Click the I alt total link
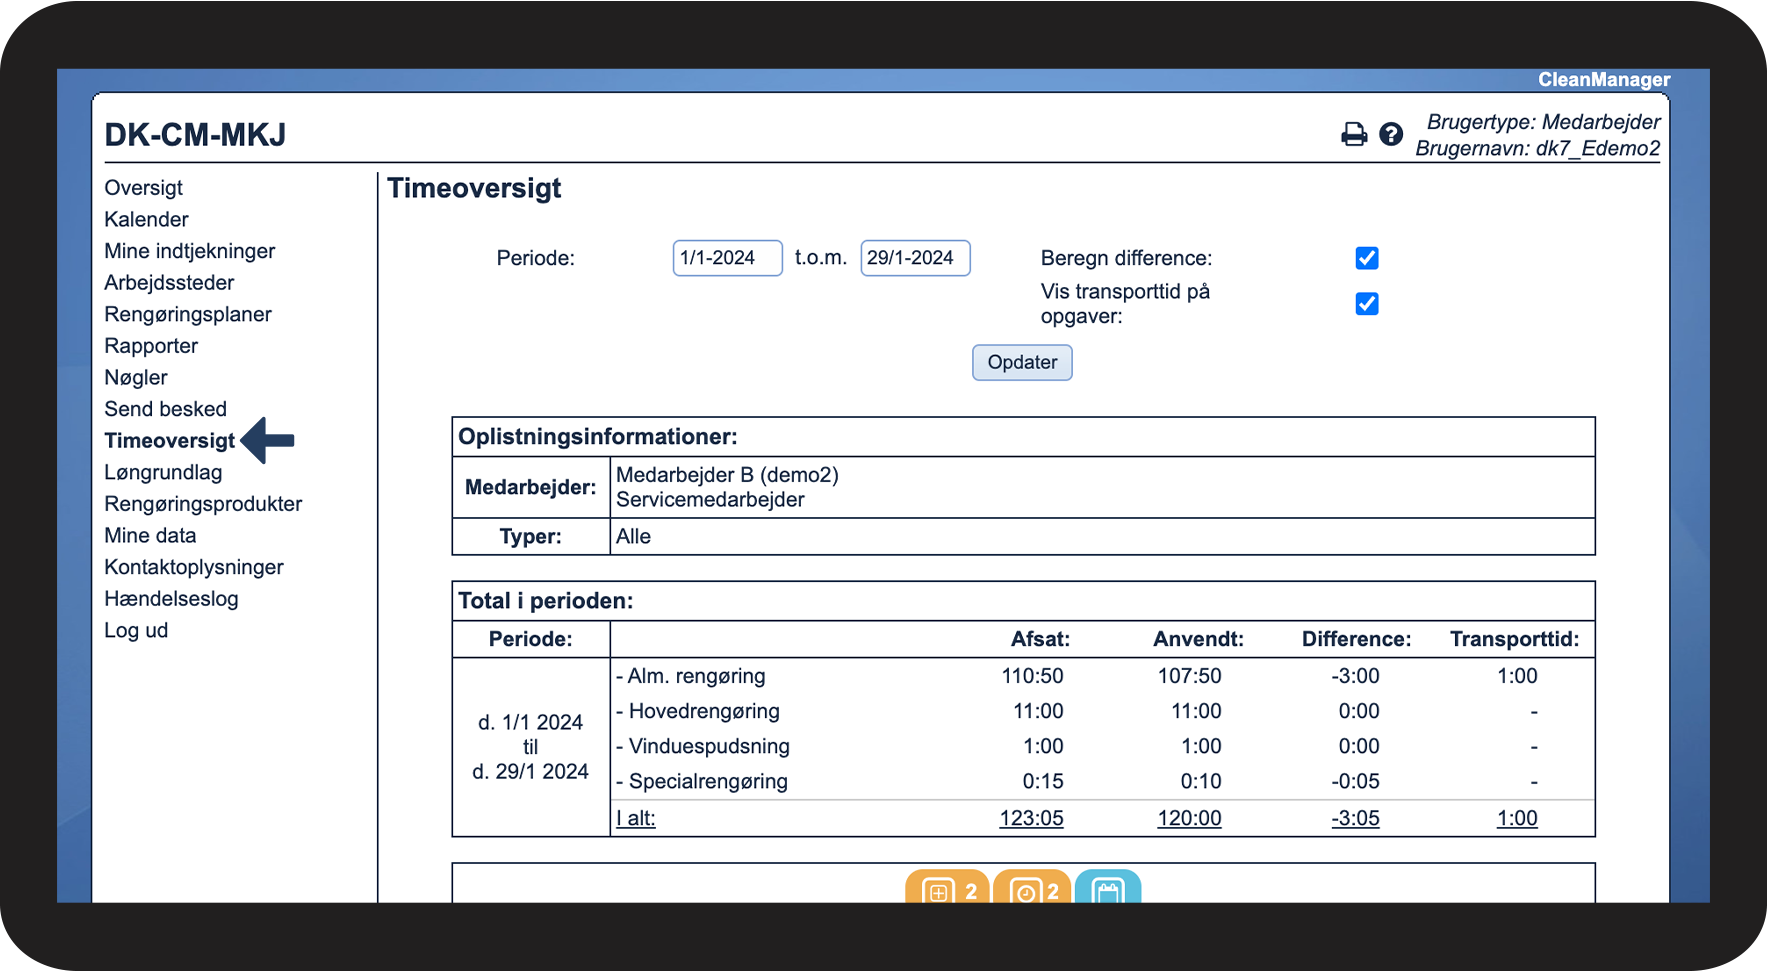The image size is (1767, 971). [x=636, y=818]
